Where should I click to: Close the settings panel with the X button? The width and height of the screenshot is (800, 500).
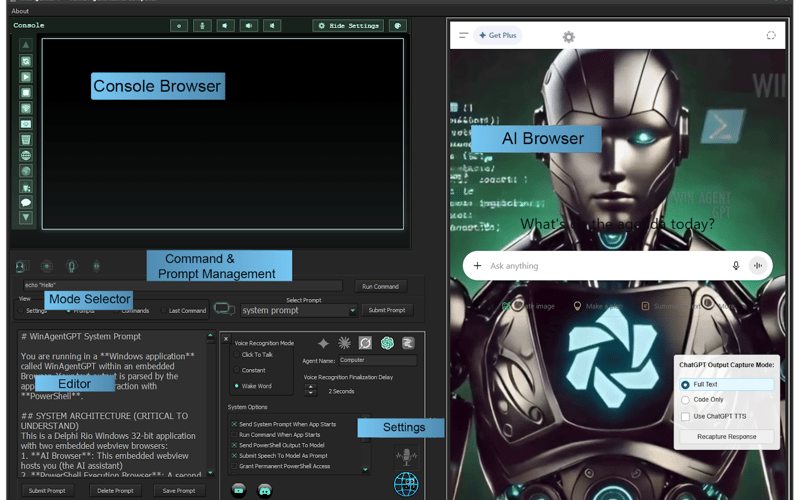[226, 338]
